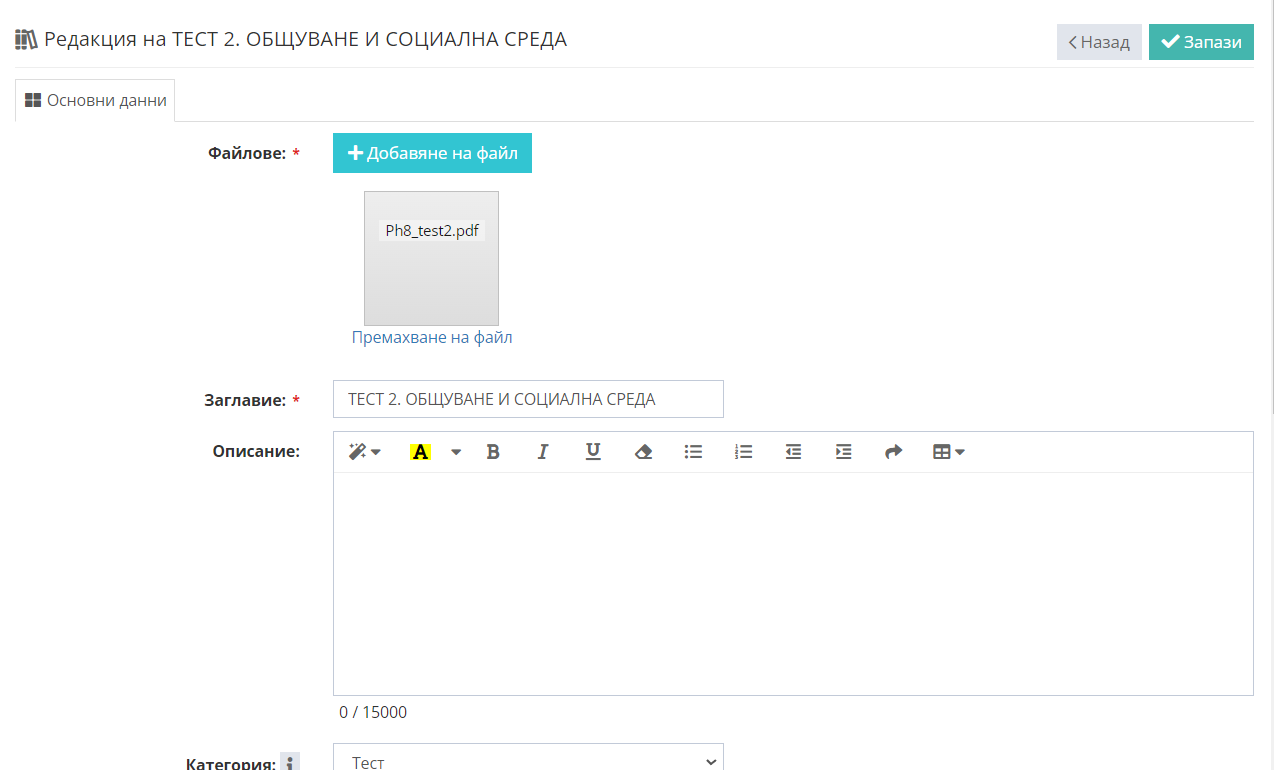Switch to the Основни данни tab
The height and width of the screenshot is (770, 1274).
96,100
